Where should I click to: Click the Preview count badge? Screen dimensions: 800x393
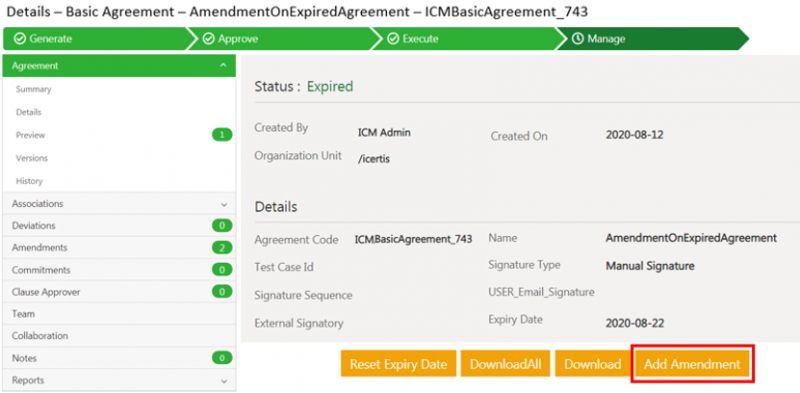tap(222, 135)
